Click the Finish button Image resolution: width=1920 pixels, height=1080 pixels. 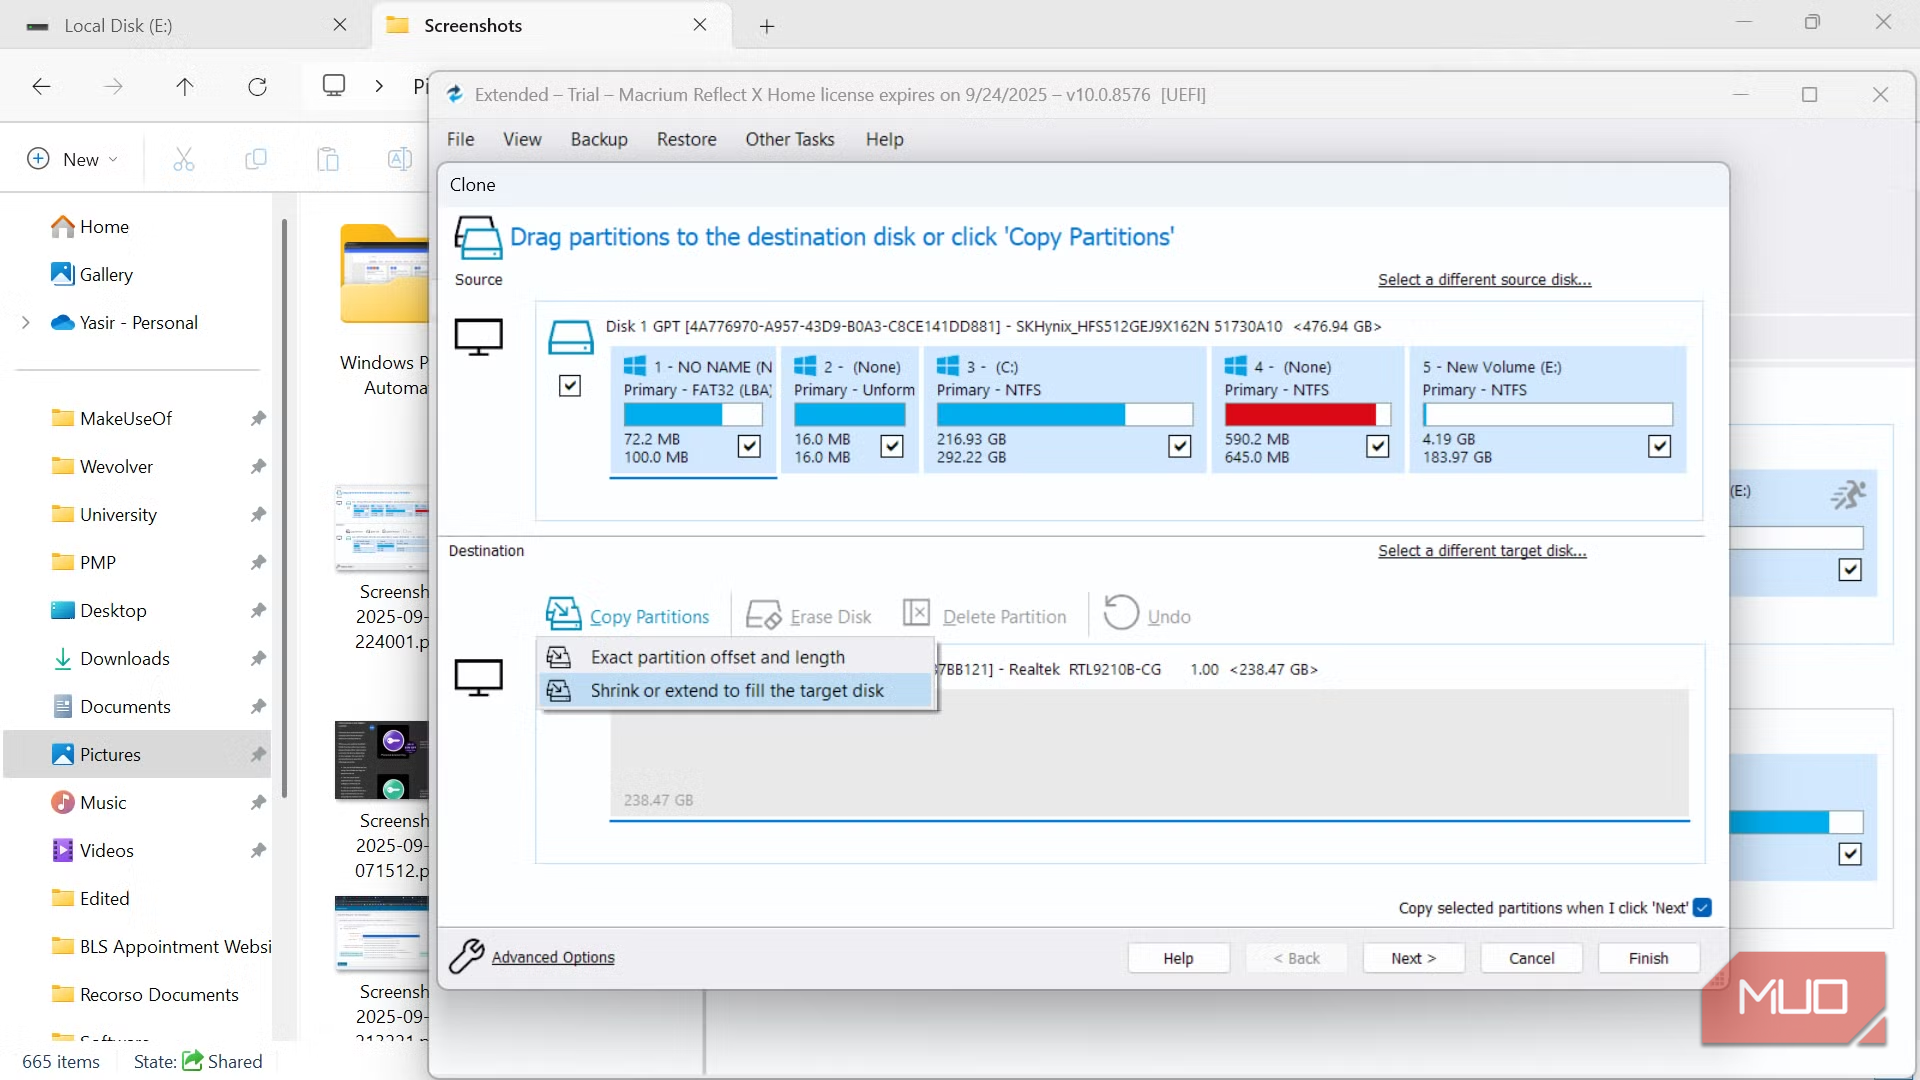pos(1648,958)
